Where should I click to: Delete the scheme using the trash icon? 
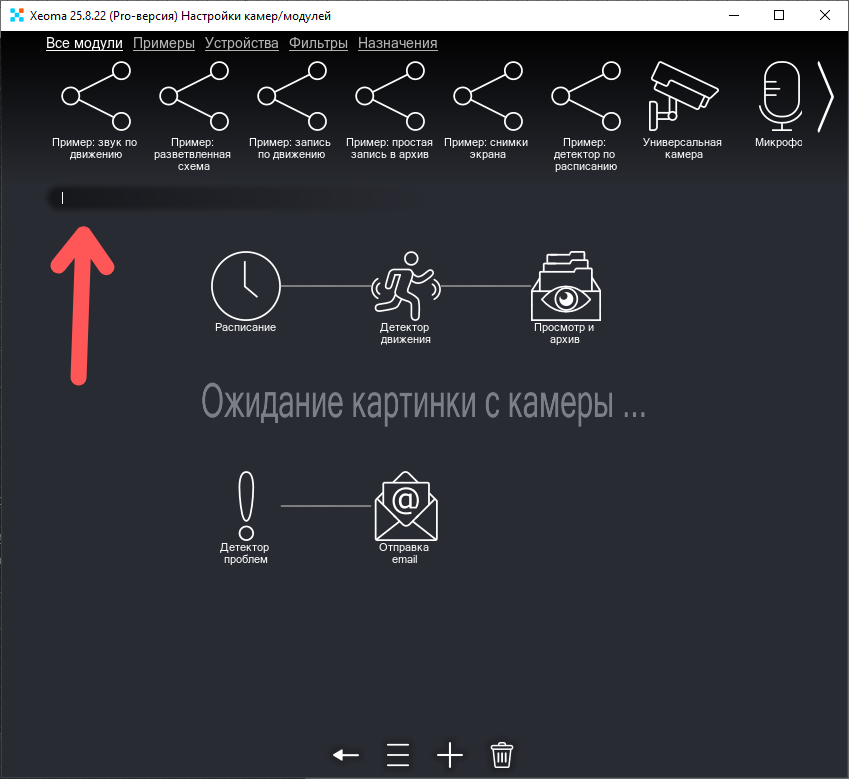point(501,755)
